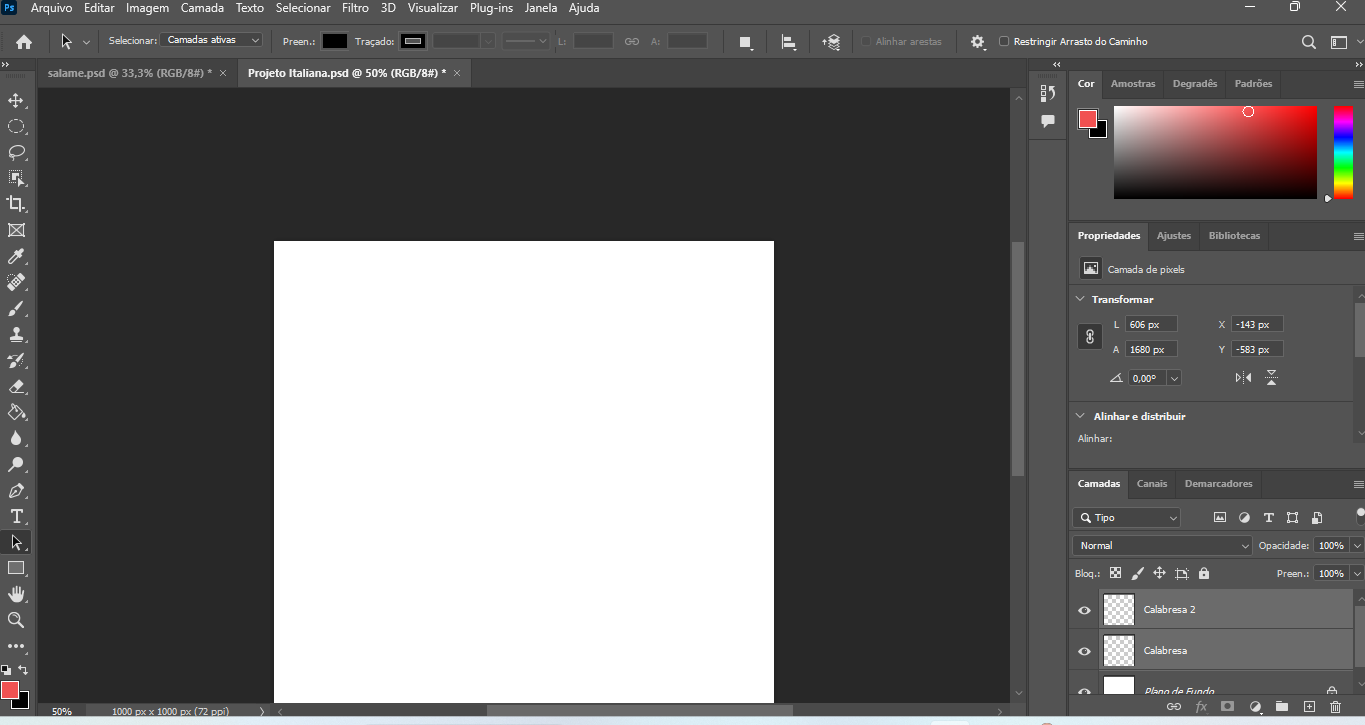Create a new layer
The height and width of the screenshot is (725, 1365).
[1309, 707]
